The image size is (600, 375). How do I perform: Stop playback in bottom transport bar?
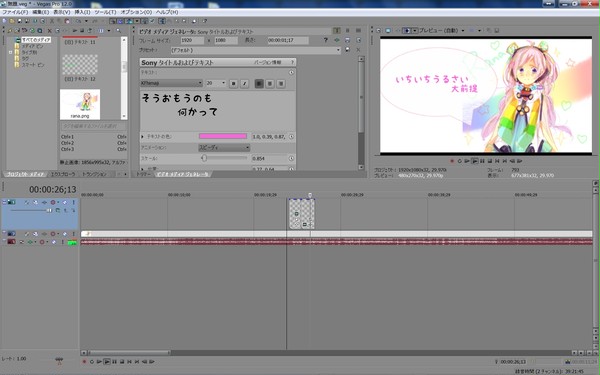(x=122, y=361)
